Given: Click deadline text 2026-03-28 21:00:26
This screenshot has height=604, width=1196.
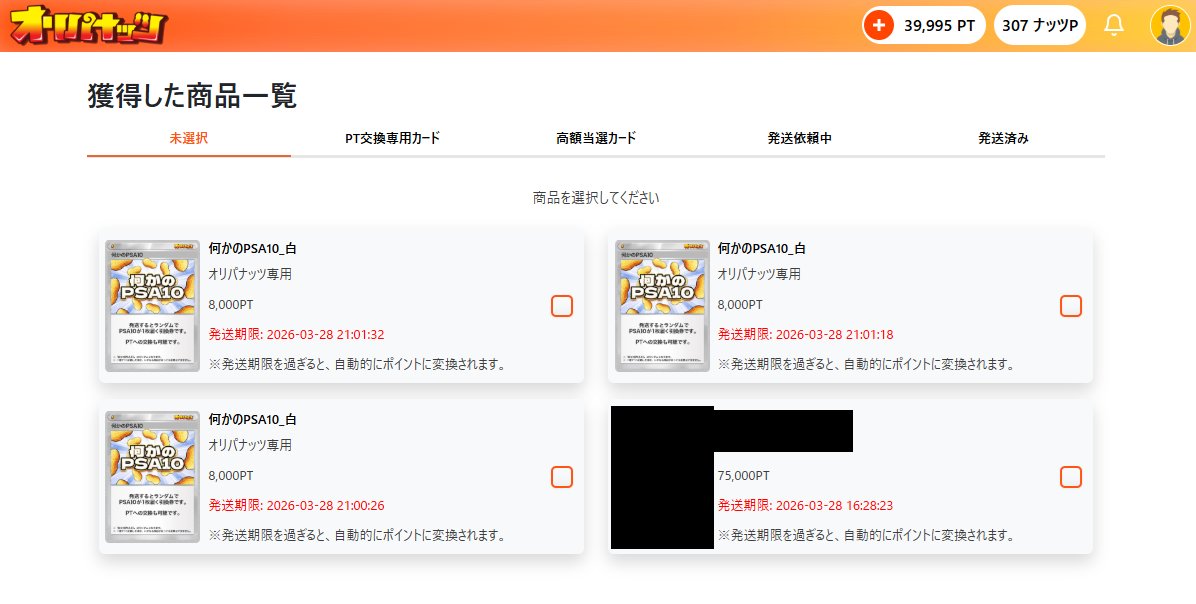Looking at the screenshot, I should coord(297,505).
